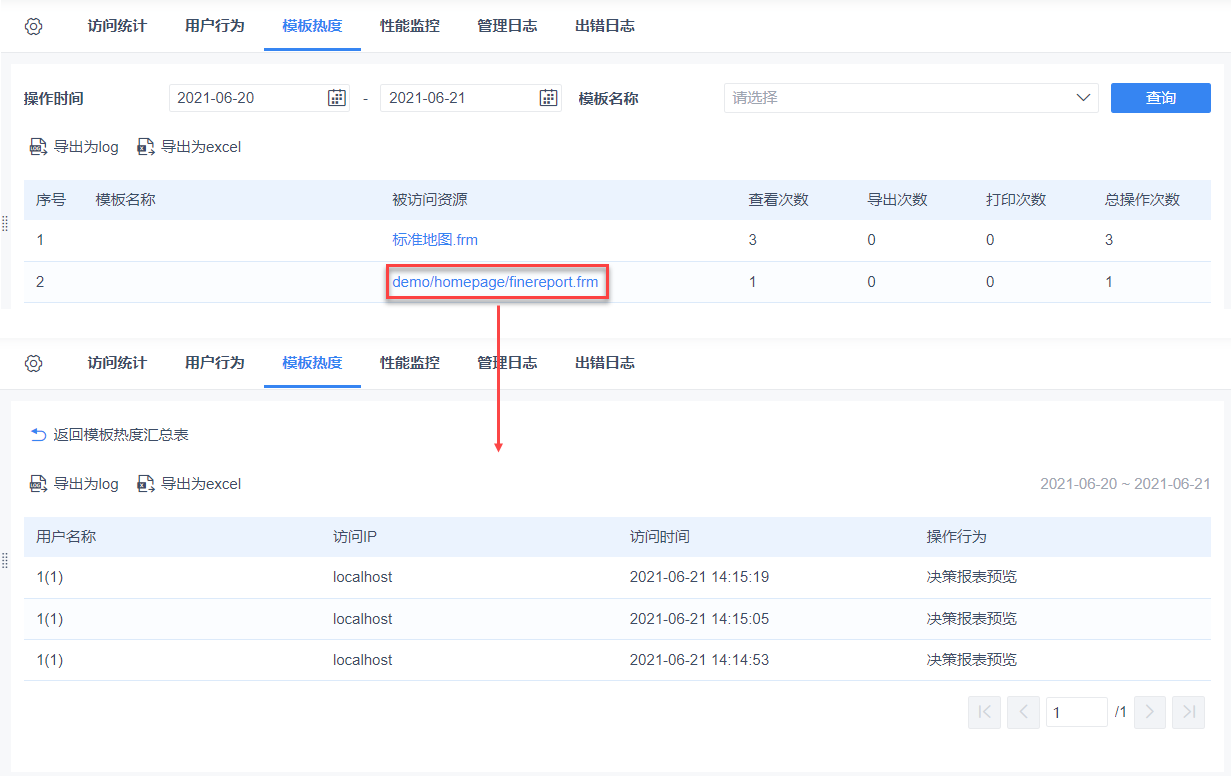Export lower detail table as excel
Image resolution: width=1231 pixels, height=776 pixels.
(189, 484)
